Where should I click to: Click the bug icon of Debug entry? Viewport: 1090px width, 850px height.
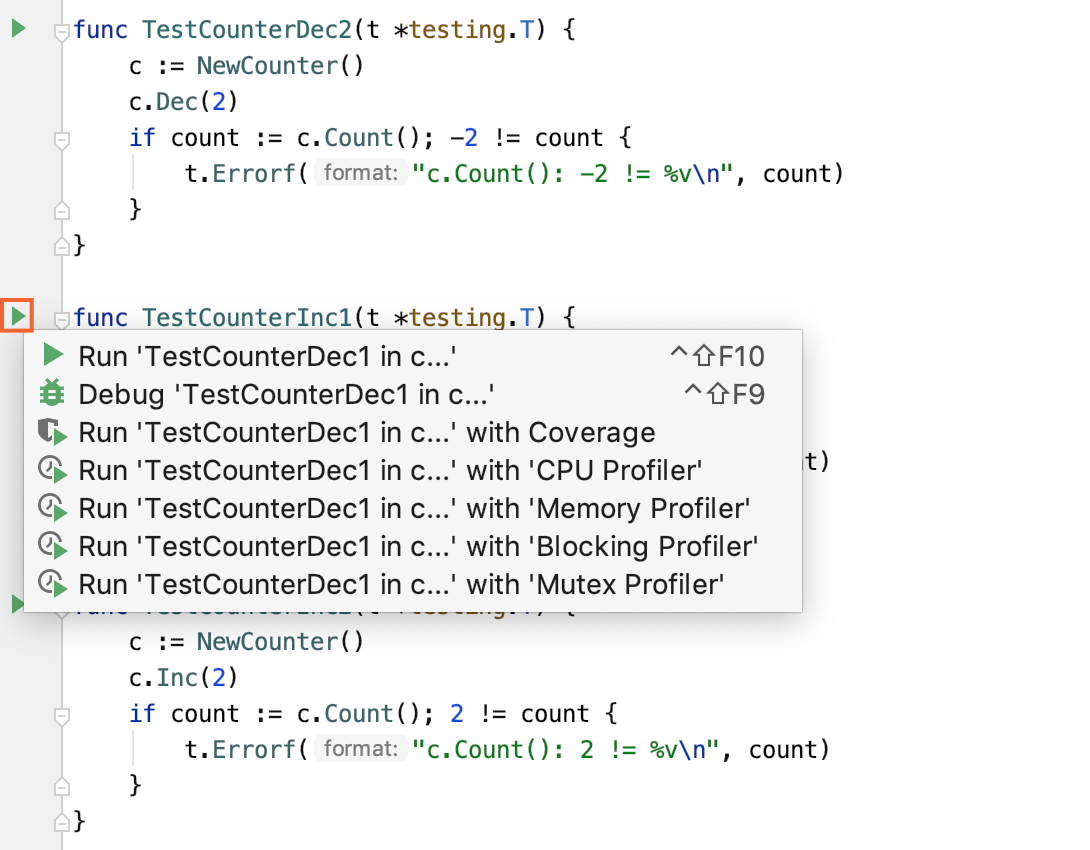[x=52, y=393]
